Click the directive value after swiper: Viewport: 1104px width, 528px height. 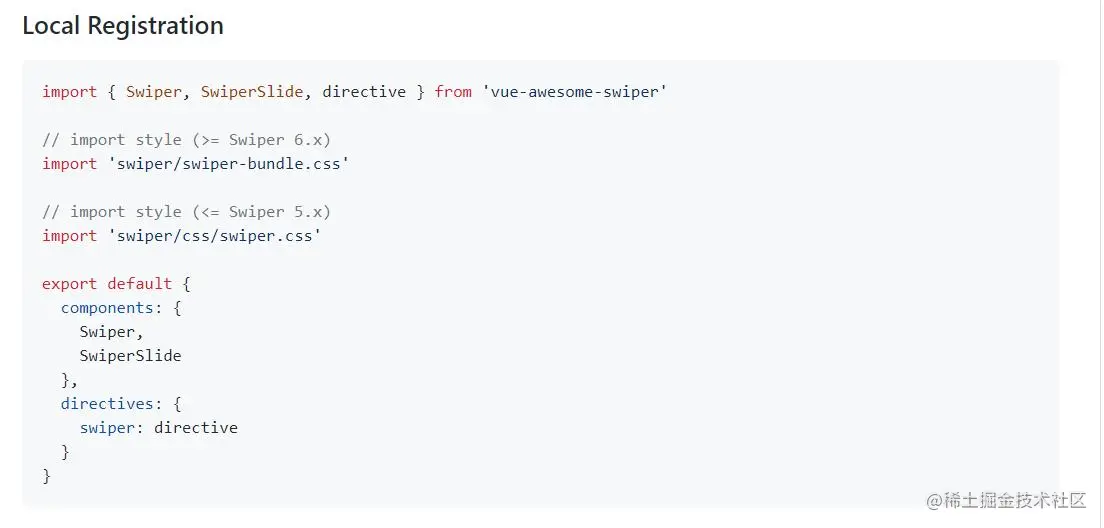(196, 428)
